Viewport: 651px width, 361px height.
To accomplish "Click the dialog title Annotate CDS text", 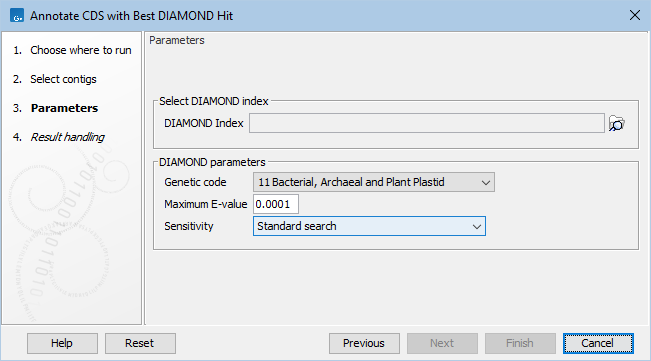I will point(131,16).
